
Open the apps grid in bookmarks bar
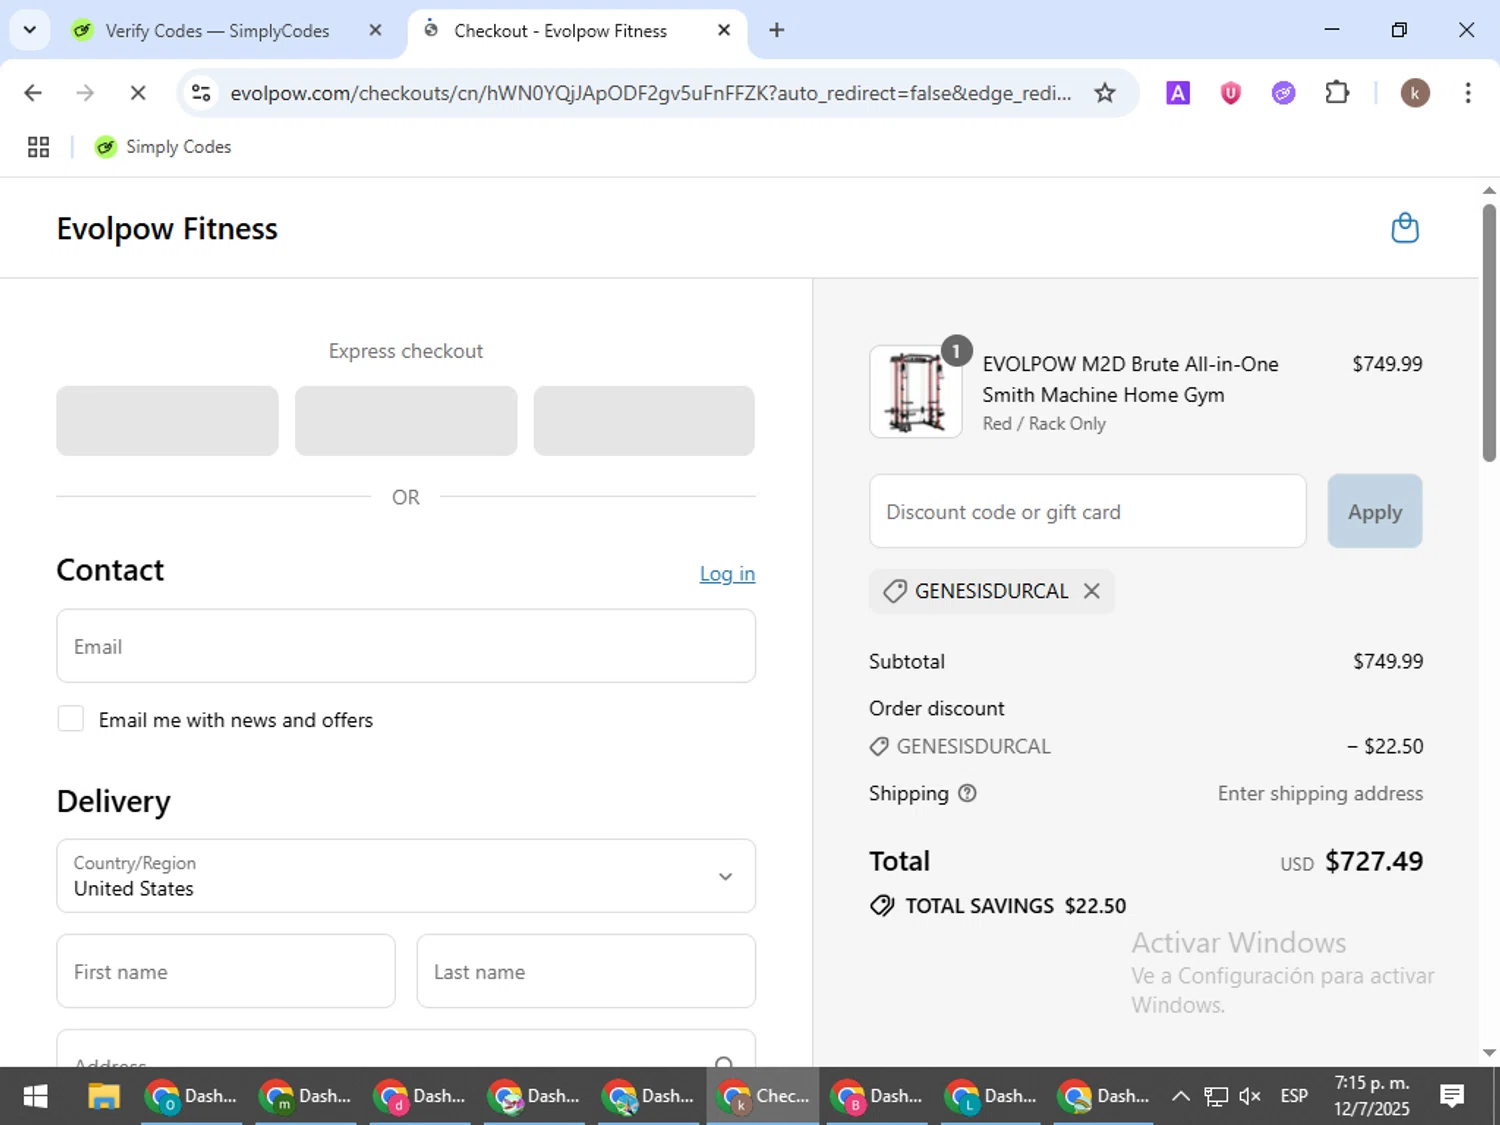click(x=38, y=147)
